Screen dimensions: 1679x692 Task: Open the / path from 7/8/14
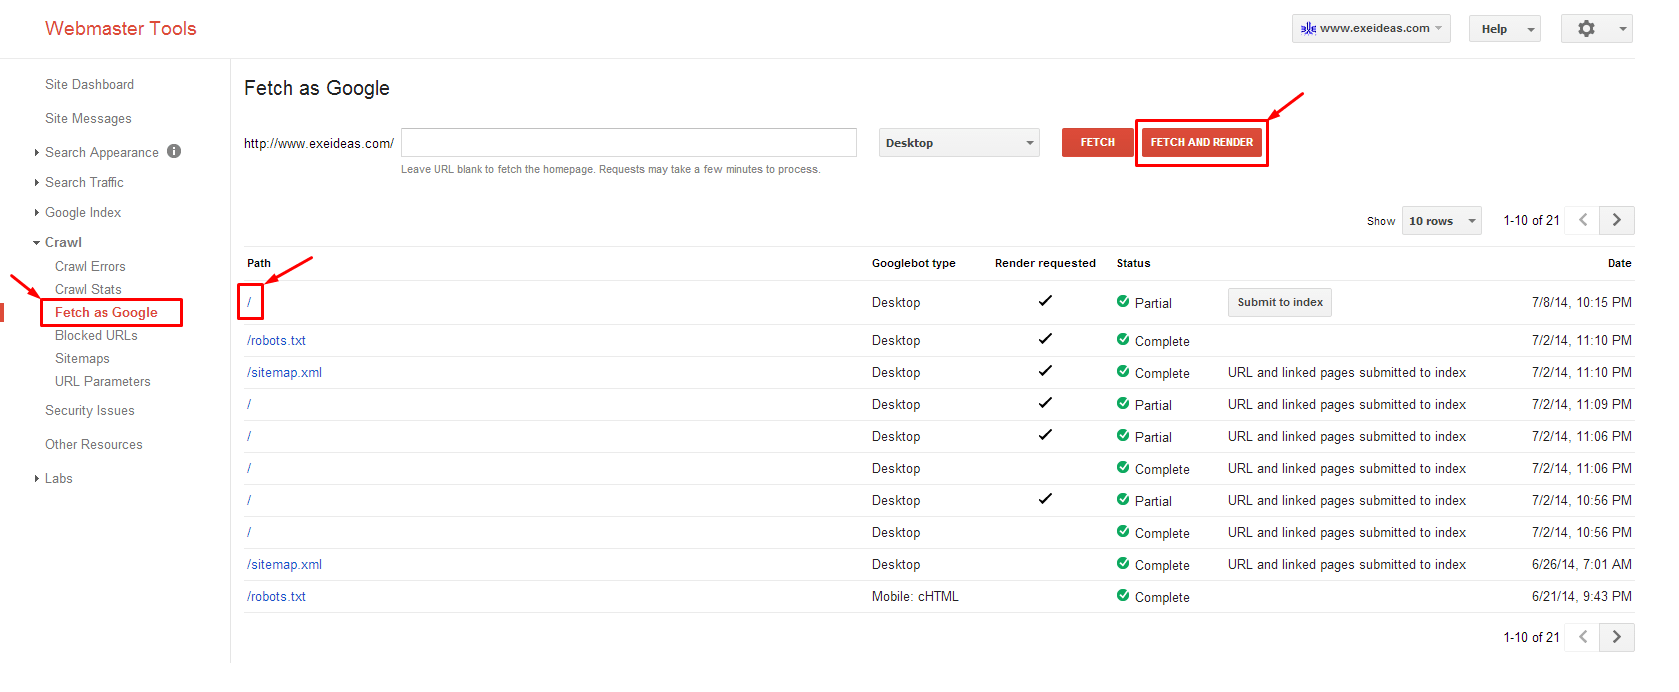click(249, 302)
